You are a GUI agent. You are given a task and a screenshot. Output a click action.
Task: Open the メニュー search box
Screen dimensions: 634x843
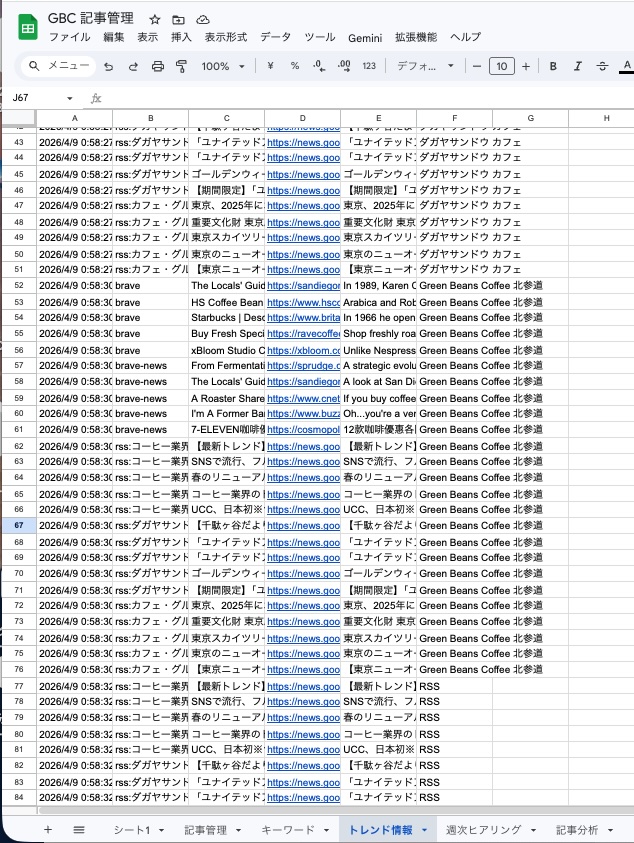point(59,66)
